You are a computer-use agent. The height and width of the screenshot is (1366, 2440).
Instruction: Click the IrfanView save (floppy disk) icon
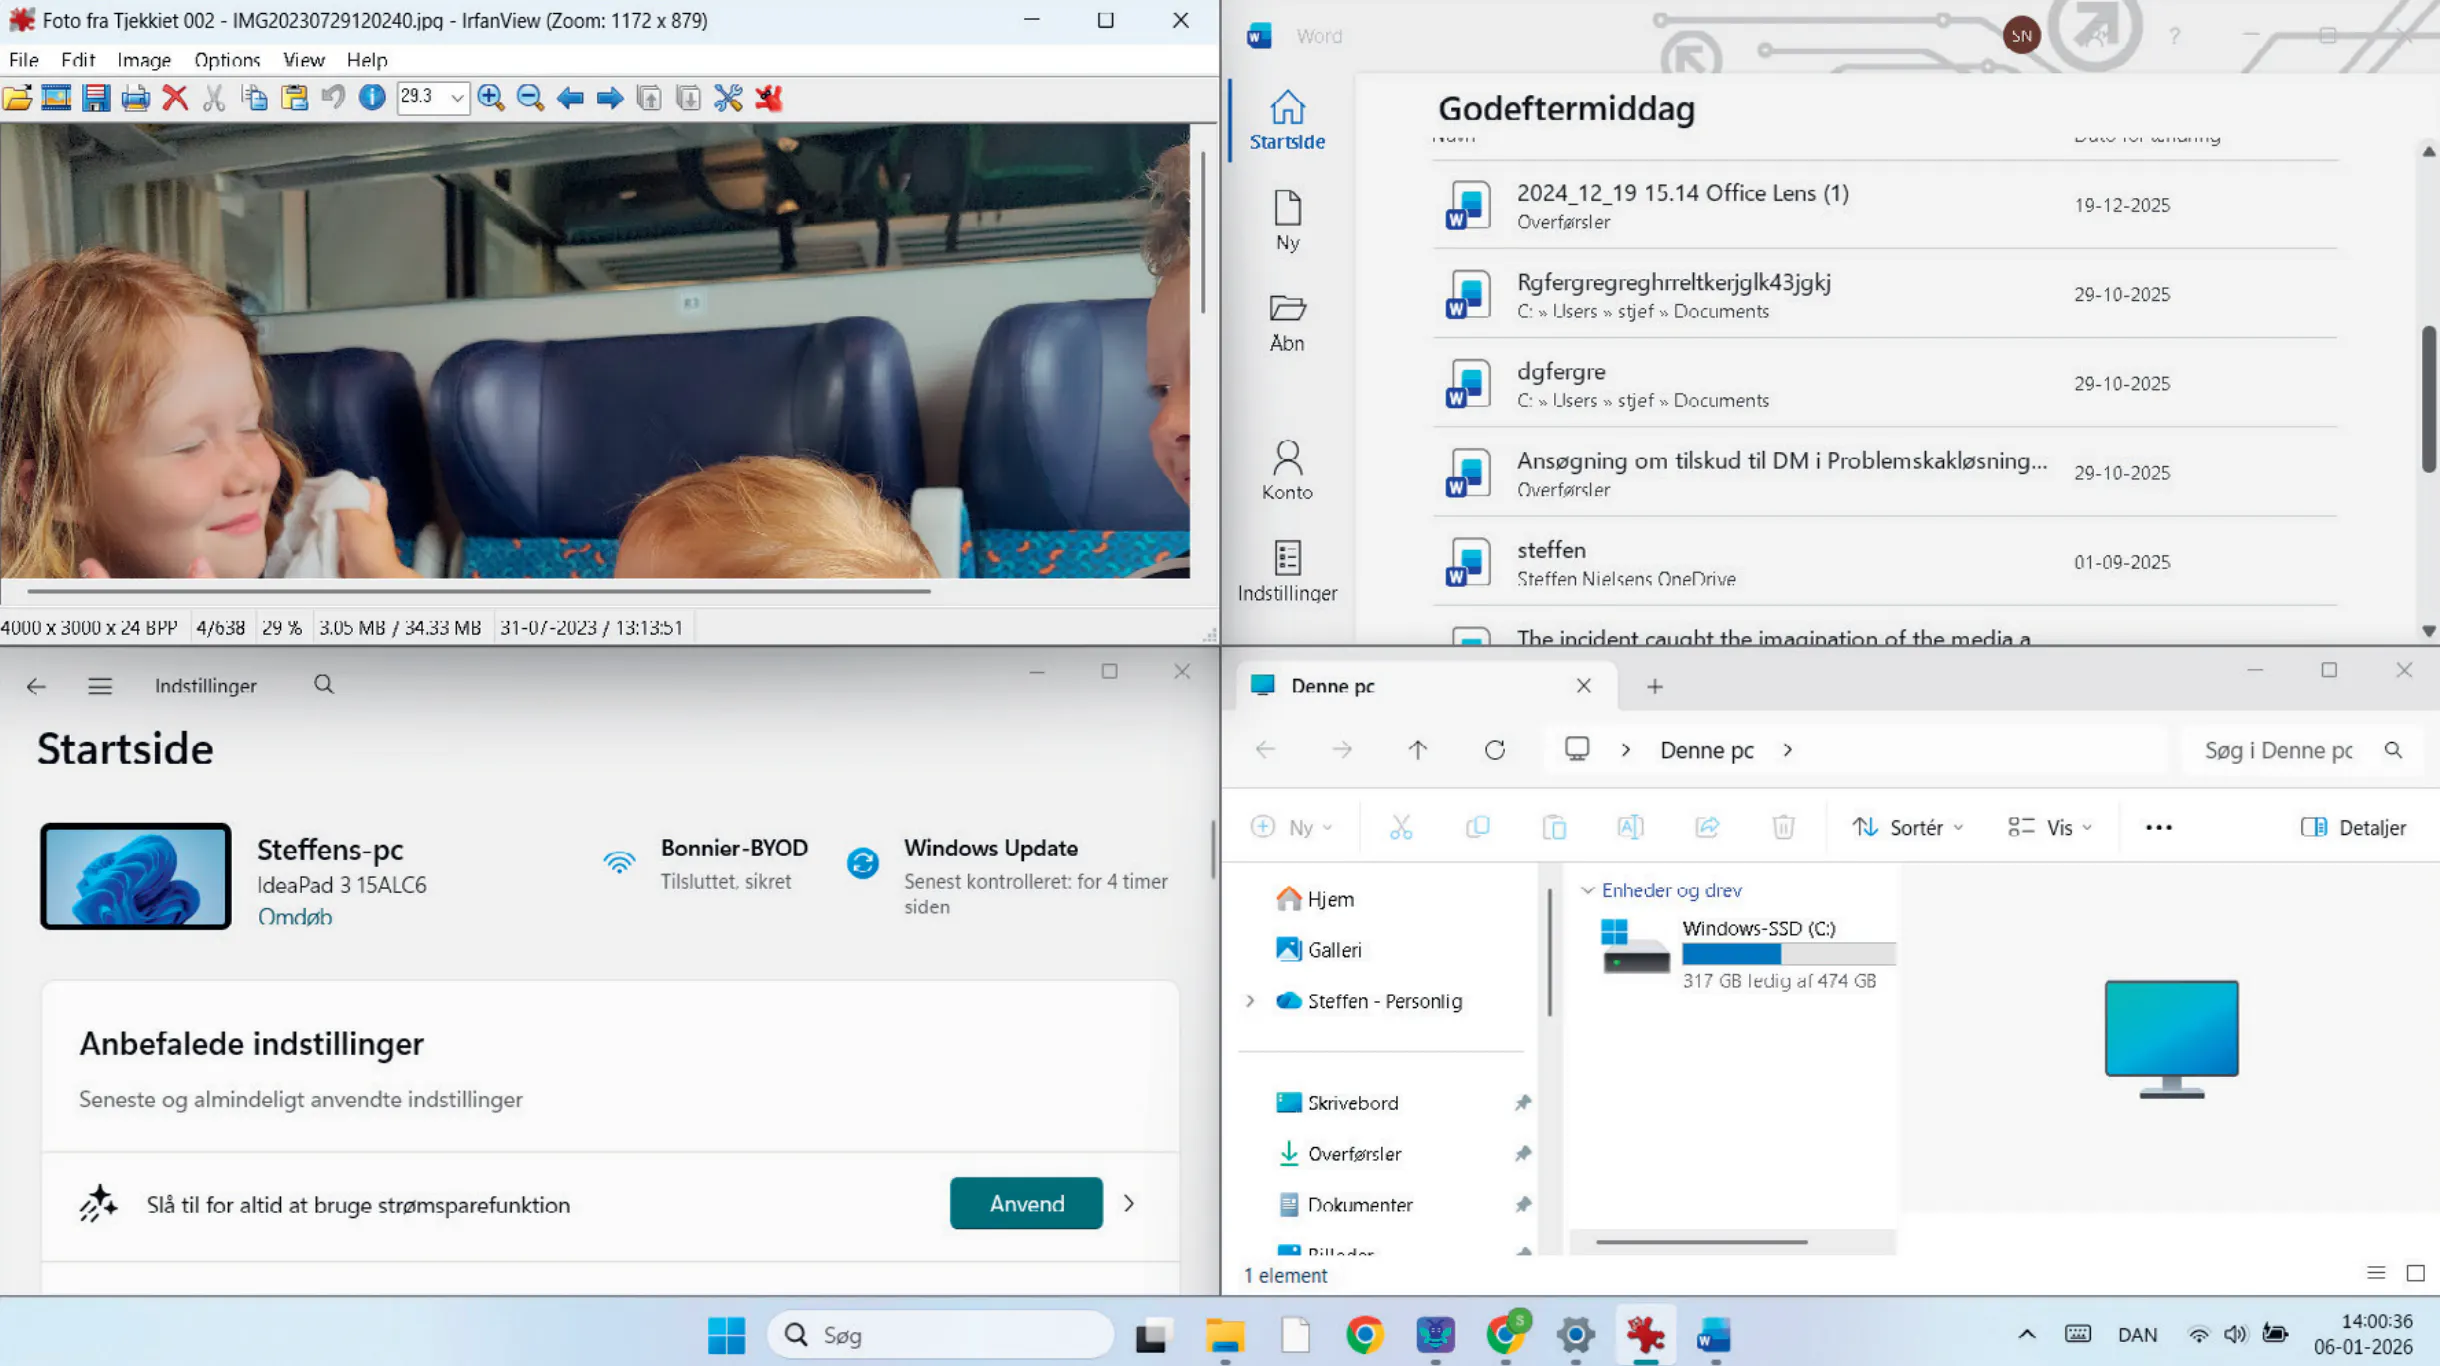pyautogui.click(x=96, y=98)
